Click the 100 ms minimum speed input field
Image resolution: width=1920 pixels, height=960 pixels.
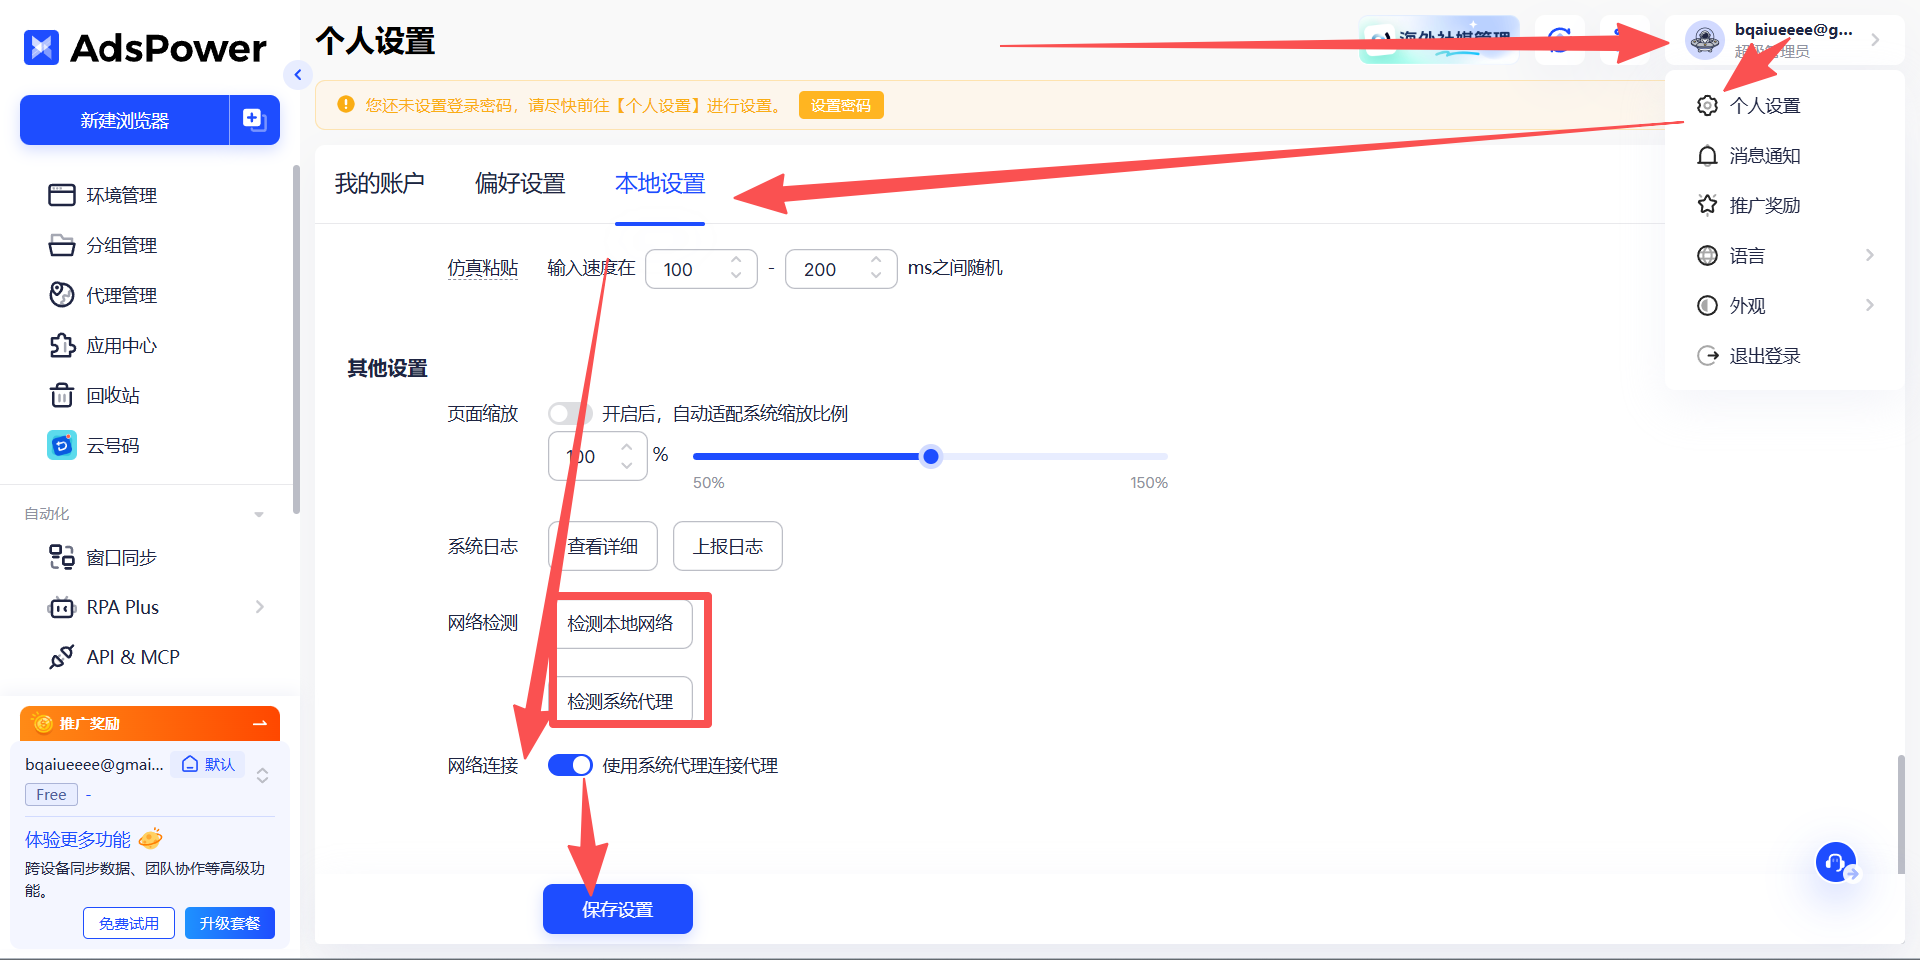(690, 269)
